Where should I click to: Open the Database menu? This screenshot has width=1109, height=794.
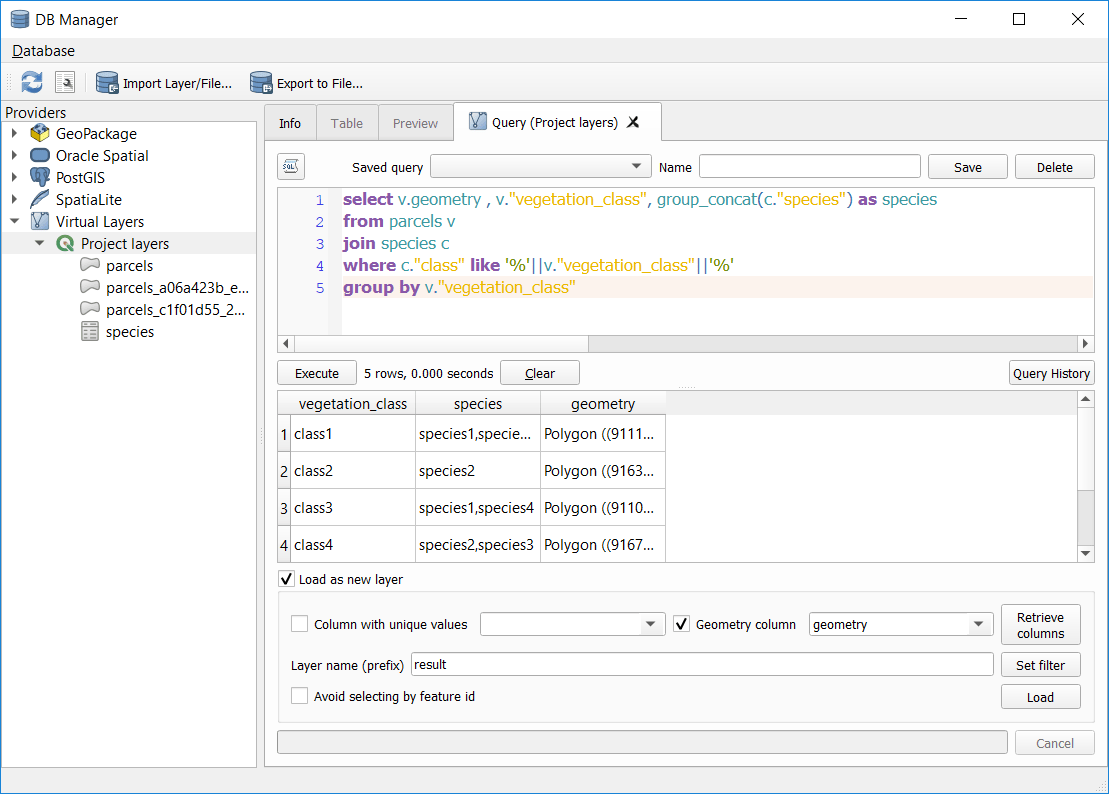[42, 50]
